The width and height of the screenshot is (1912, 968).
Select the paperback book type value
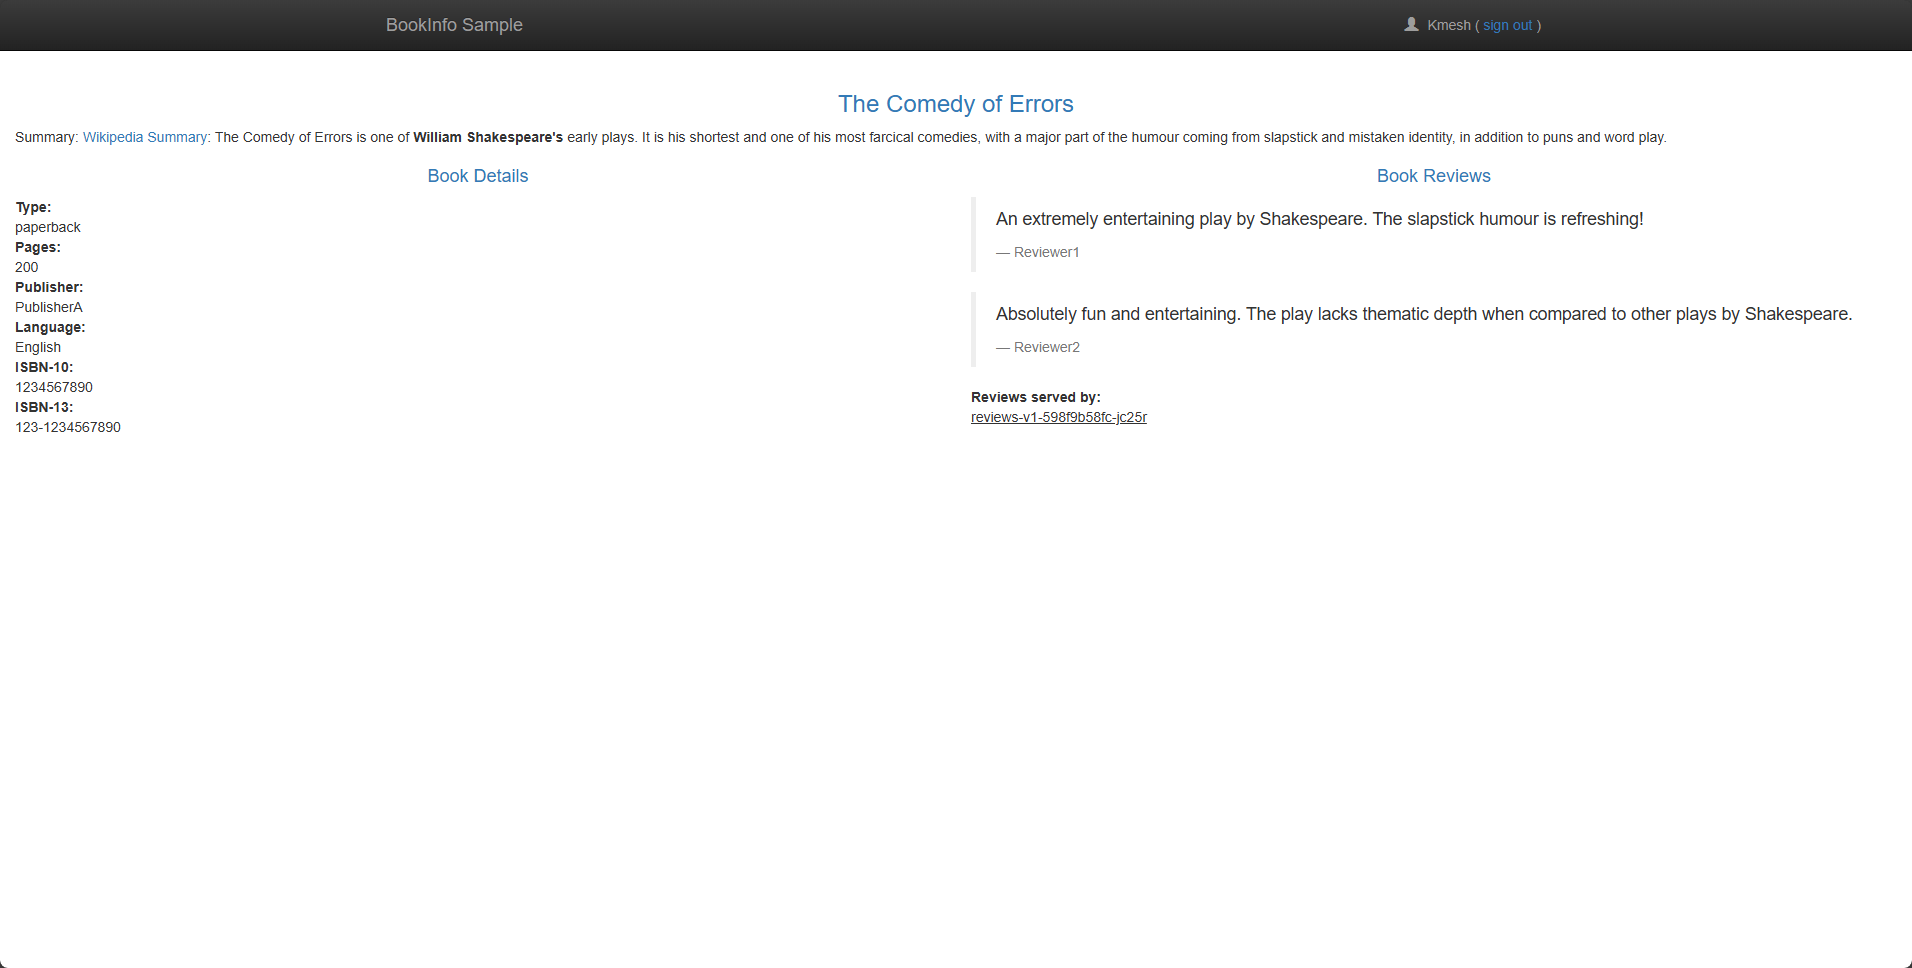coord(47,227)
